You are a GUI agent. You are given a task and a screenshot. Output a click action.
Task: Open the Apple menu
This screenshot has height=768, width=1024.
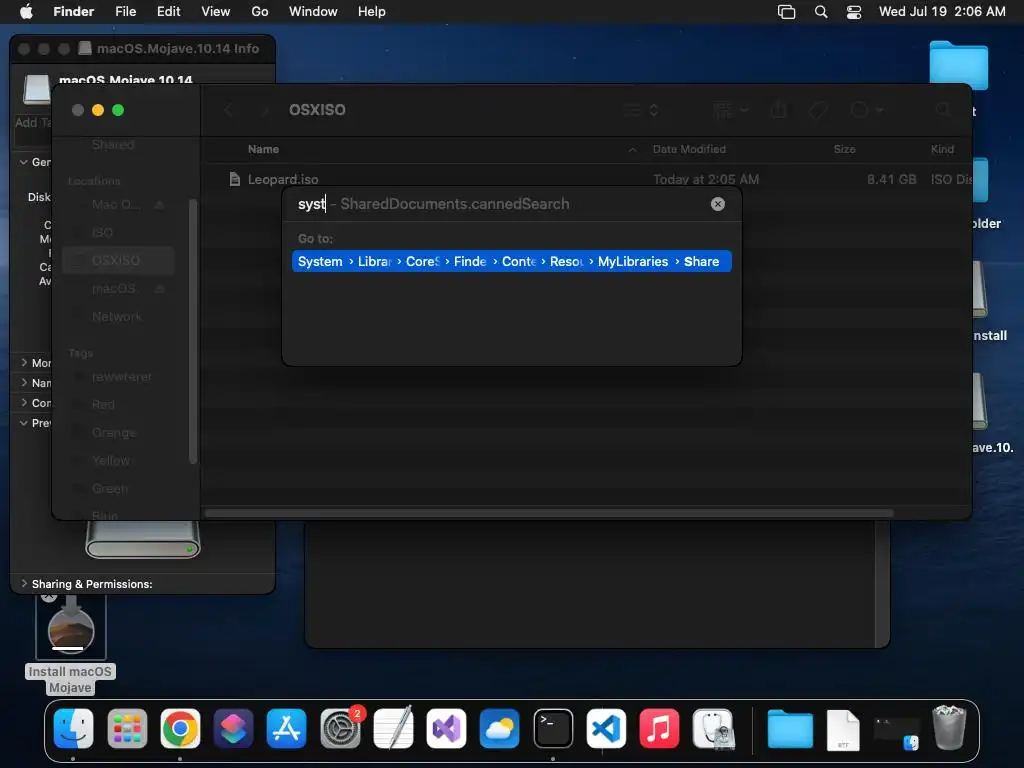(x=26, y=11)
